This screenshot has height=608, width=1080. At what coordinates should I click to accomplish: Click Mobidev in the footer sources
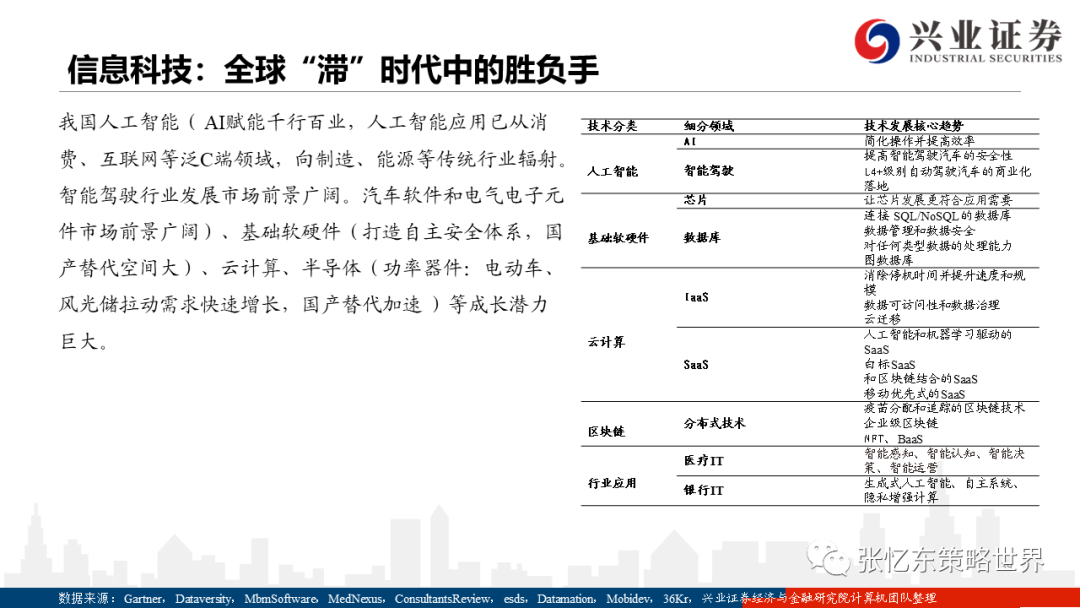628,599
